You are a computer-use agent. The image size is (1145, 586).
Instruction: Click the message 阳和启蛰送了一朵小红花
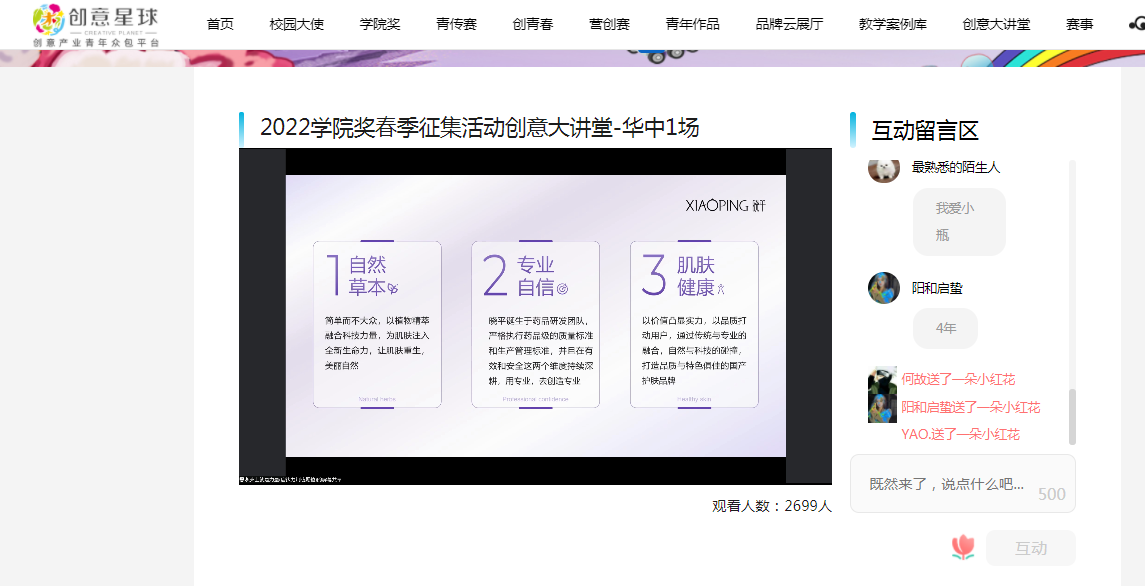[x=970, y=407]
